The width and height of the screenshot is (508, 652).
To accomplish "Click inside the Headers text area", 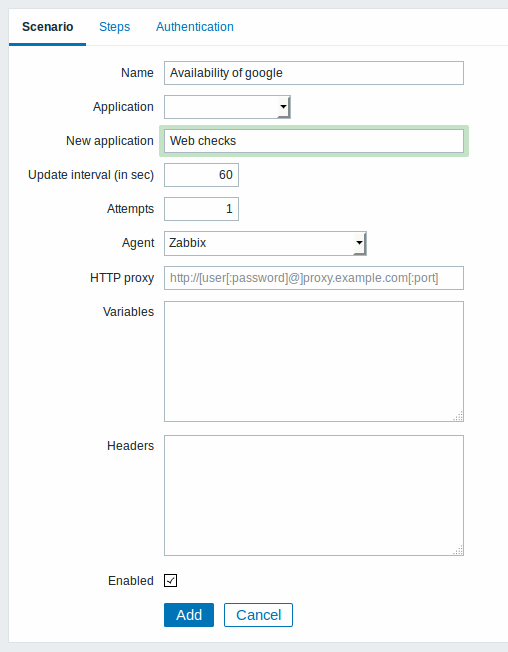I will 314,496.
